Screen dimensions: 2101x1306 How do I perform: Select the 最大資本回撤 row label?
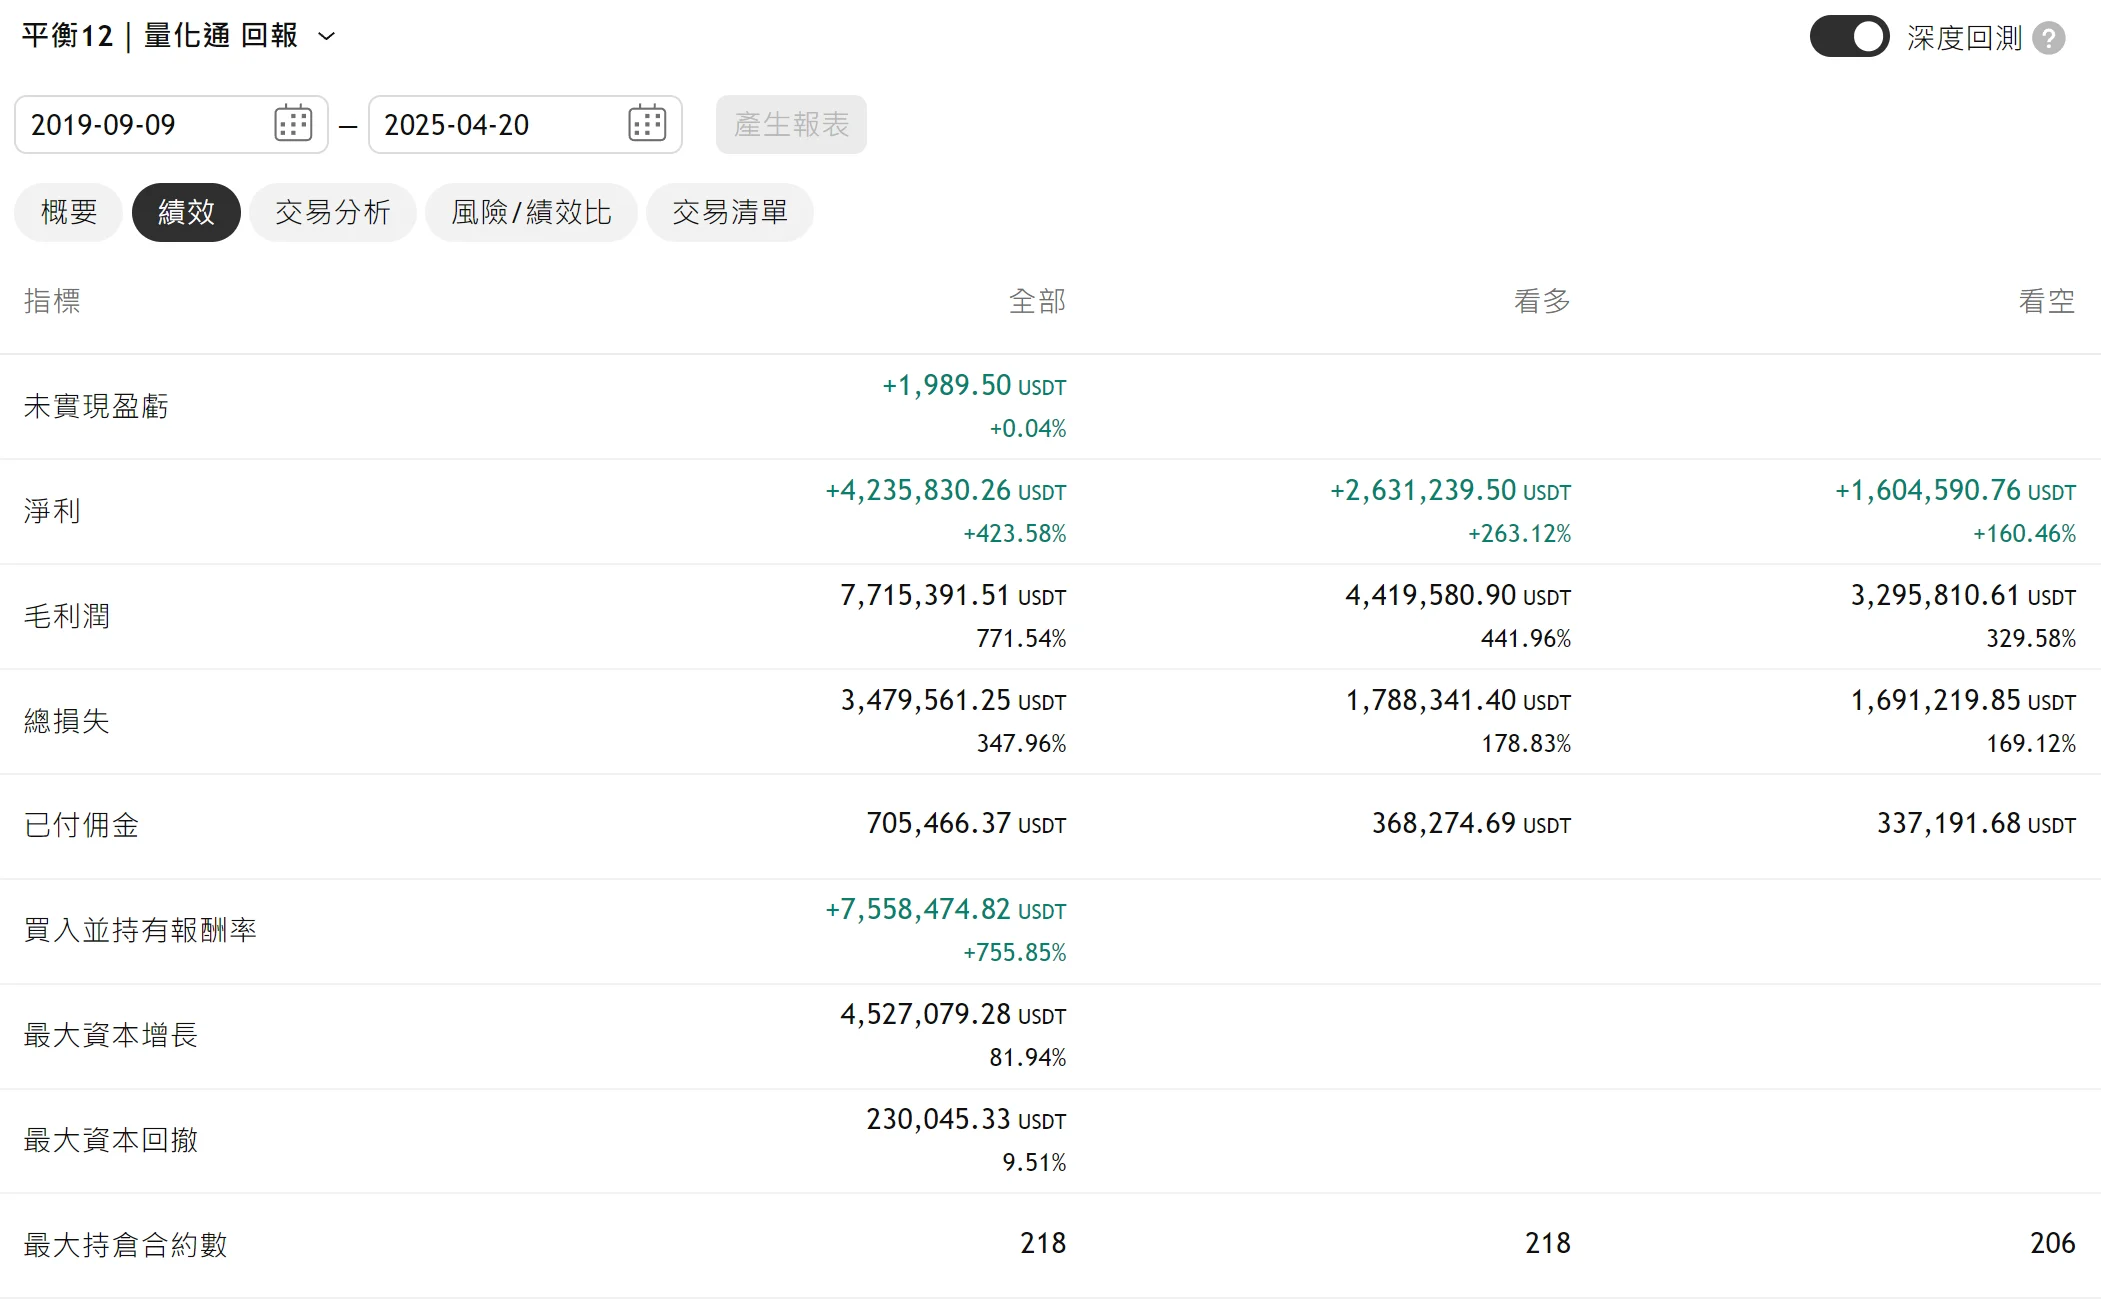pyautogui.click(x=111, y=1140)
